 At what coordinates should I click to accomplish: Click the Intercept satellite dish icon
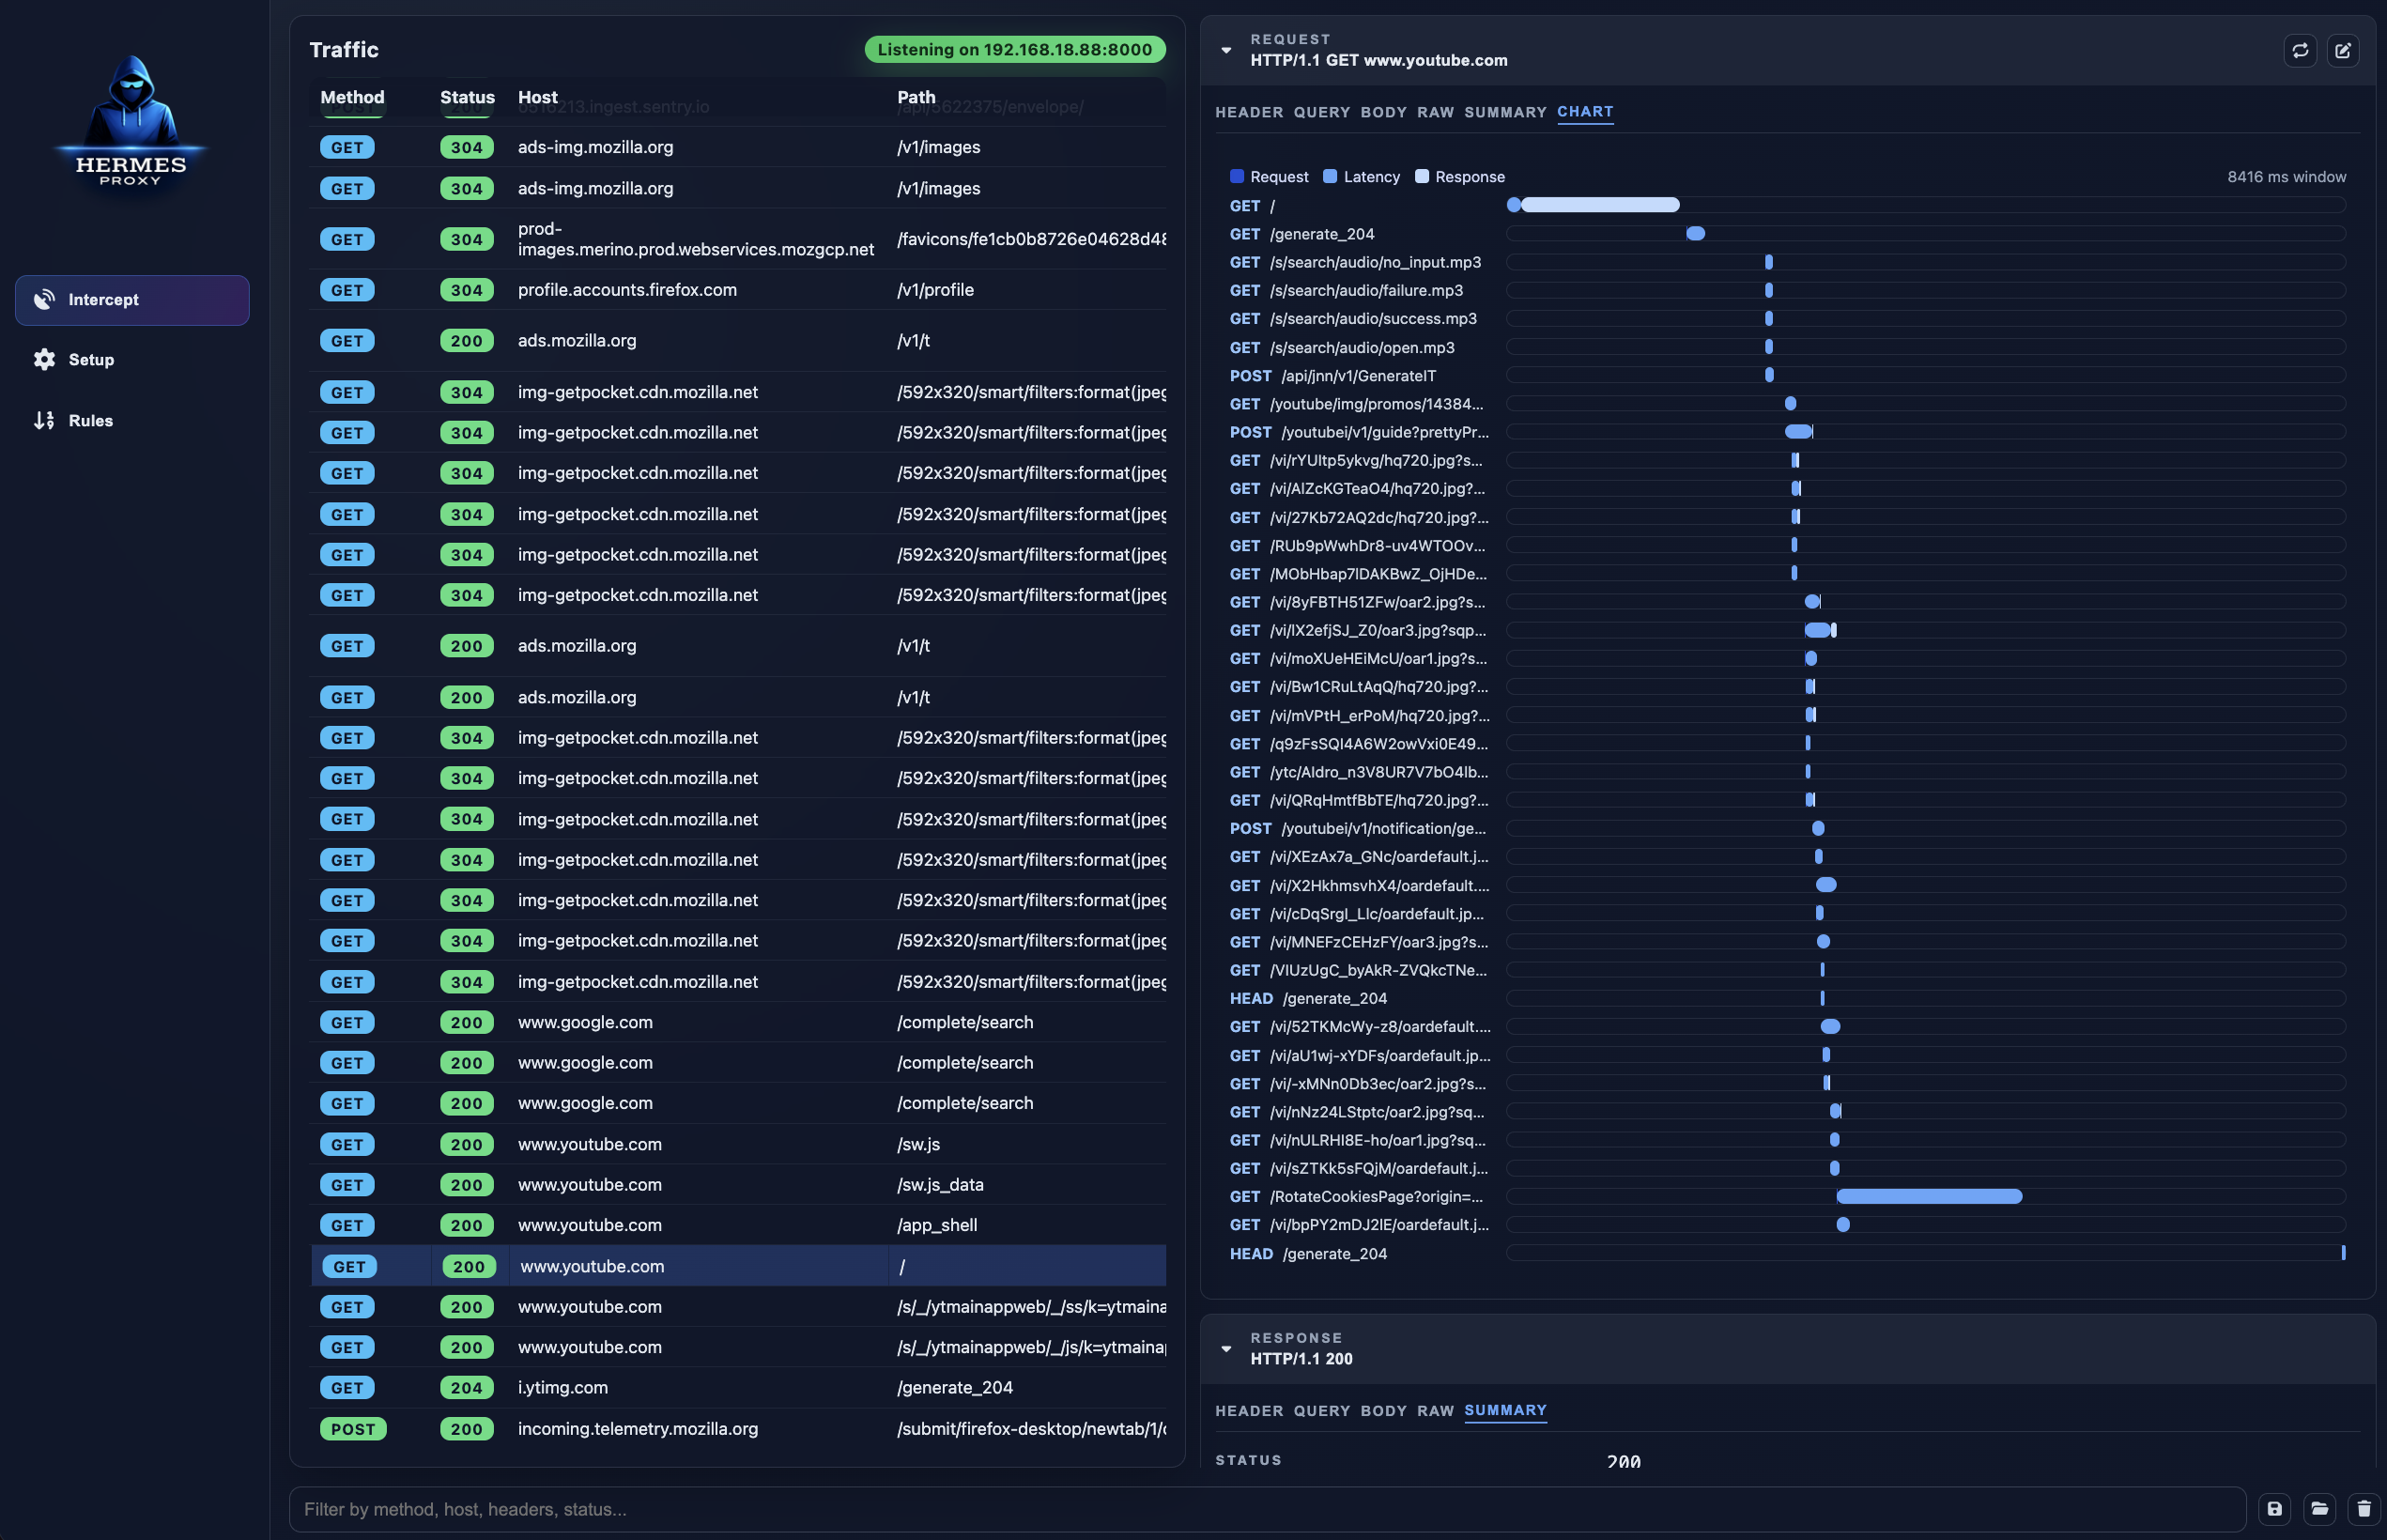point(44,299)
